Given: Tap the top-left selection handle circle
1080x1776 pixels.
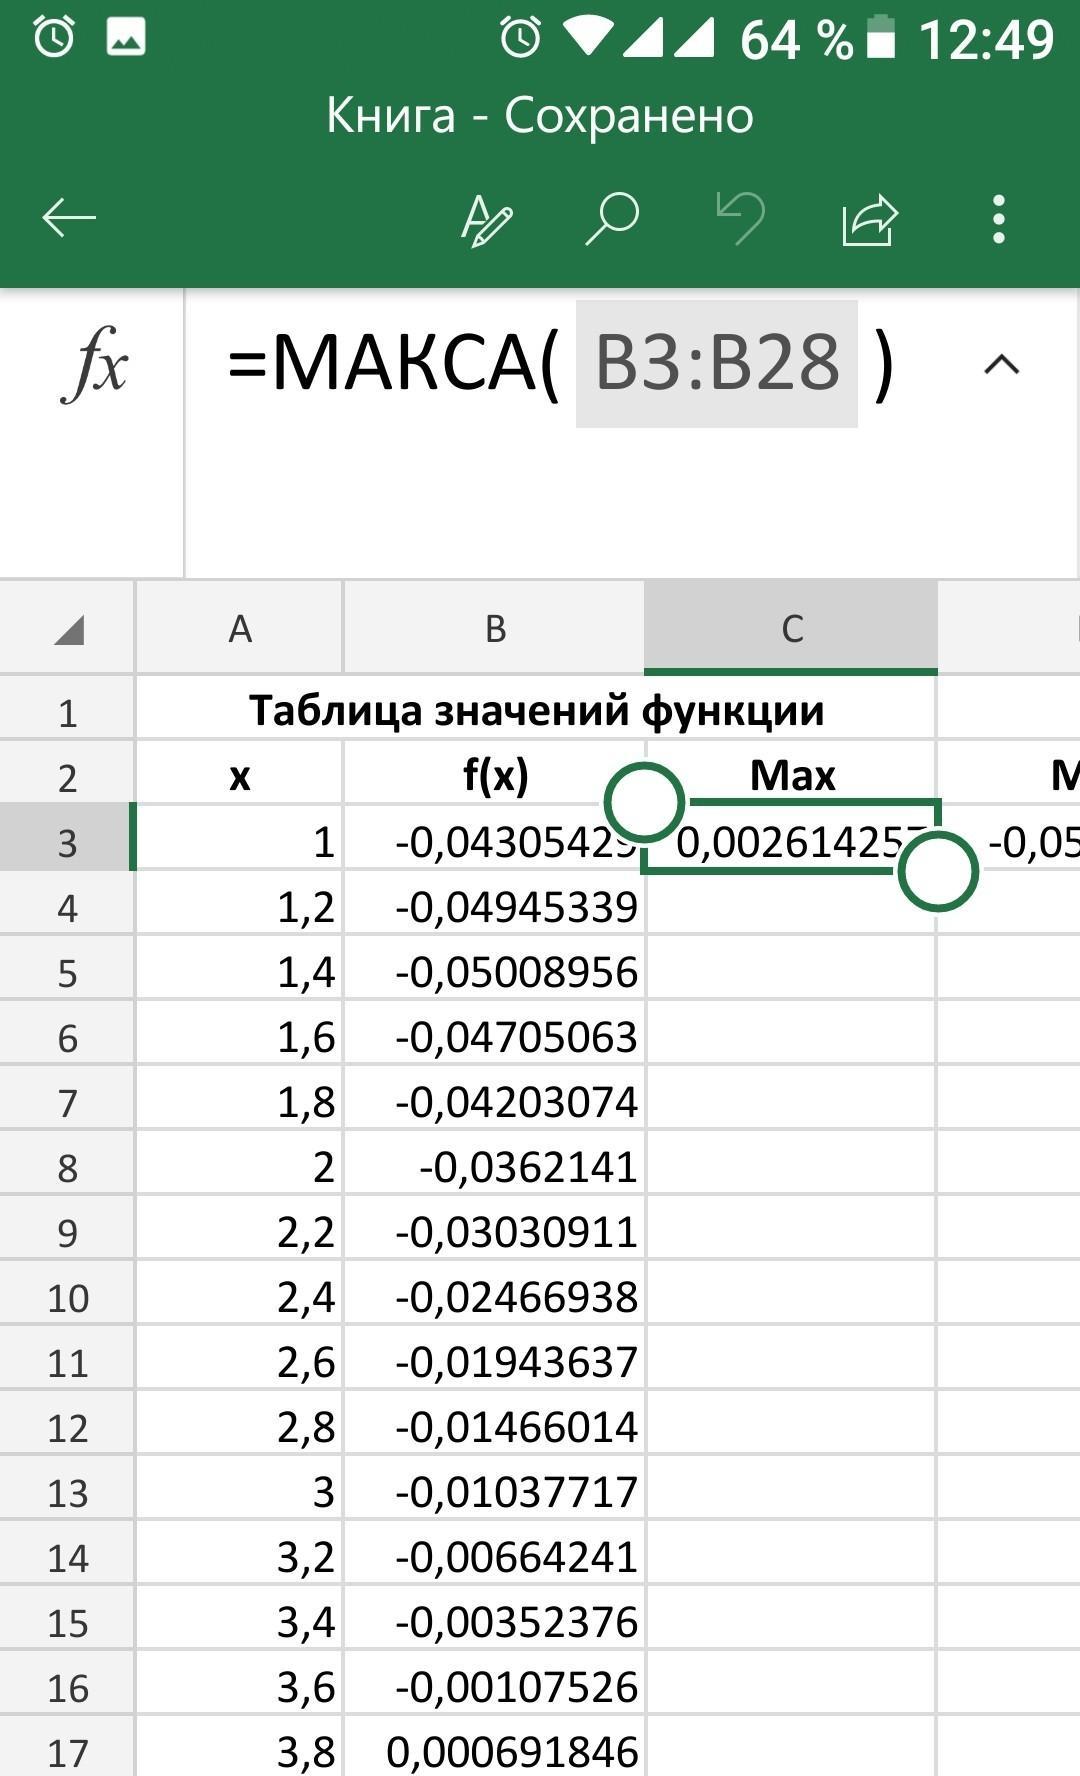Looking at the screenshot, I should (x=644, y=802).
